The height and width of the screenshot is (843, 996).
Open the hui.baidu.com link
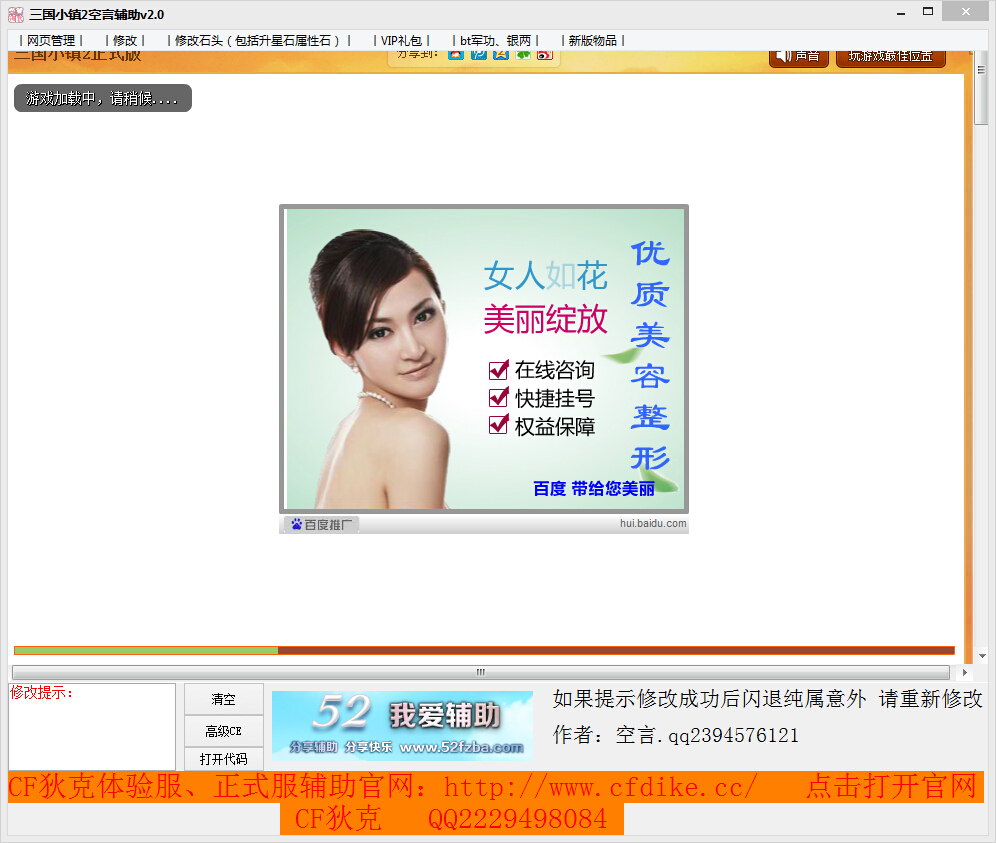(x=653, y=523)
